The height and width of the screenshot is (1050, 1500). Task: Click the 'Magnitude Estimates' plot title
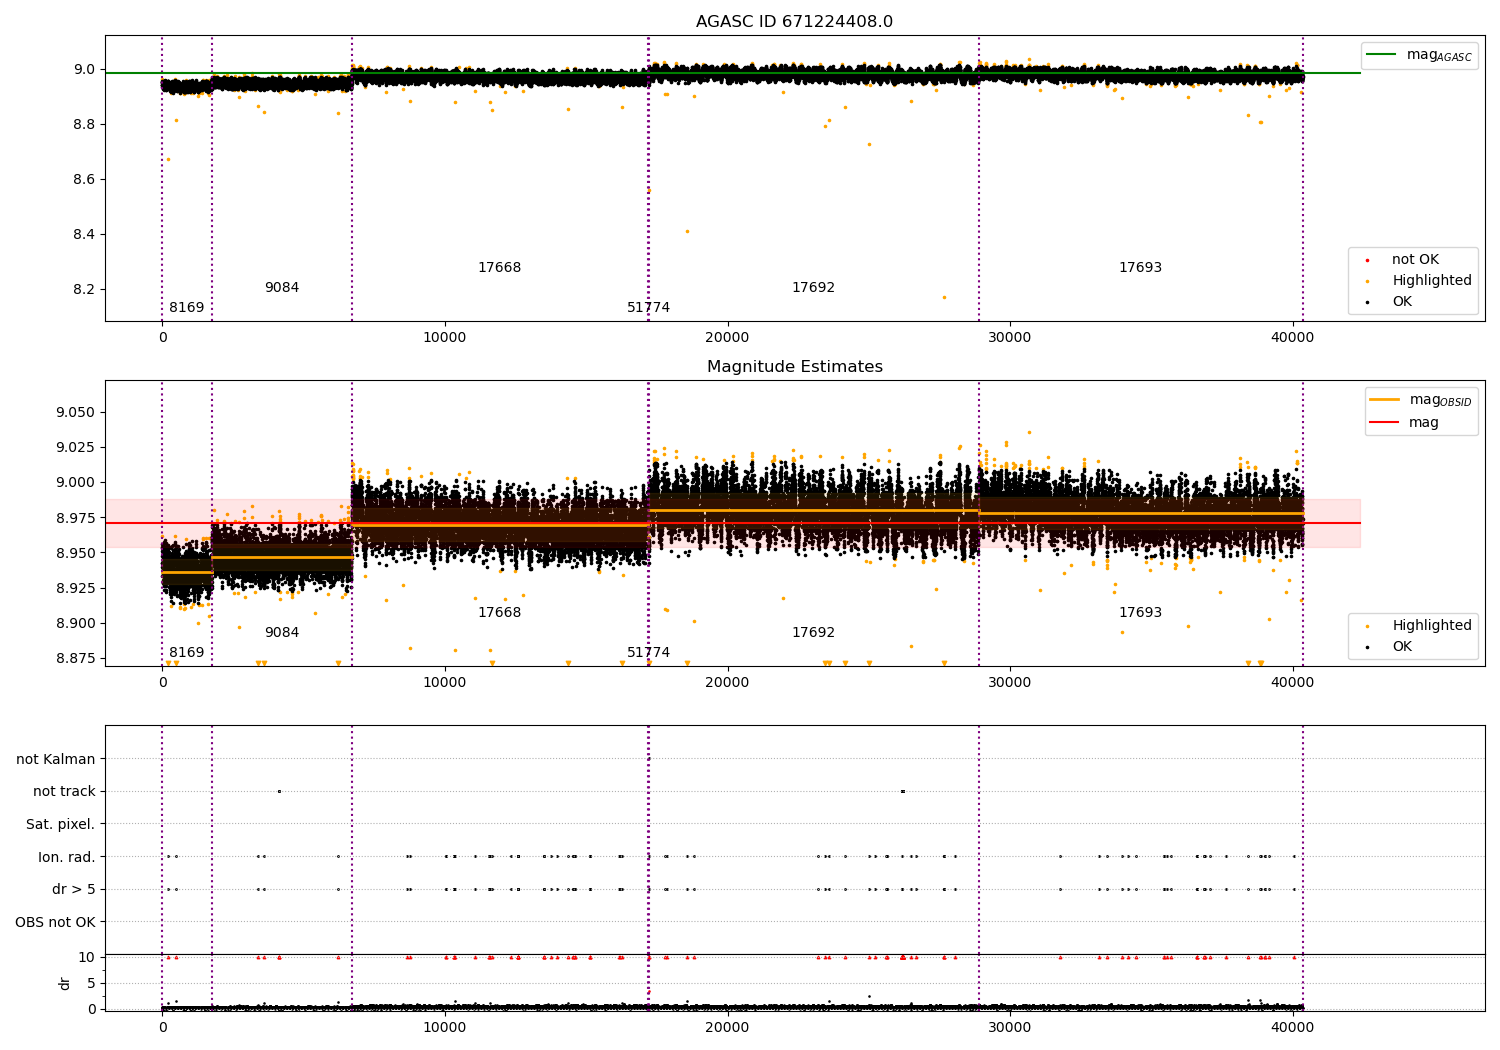794,367
